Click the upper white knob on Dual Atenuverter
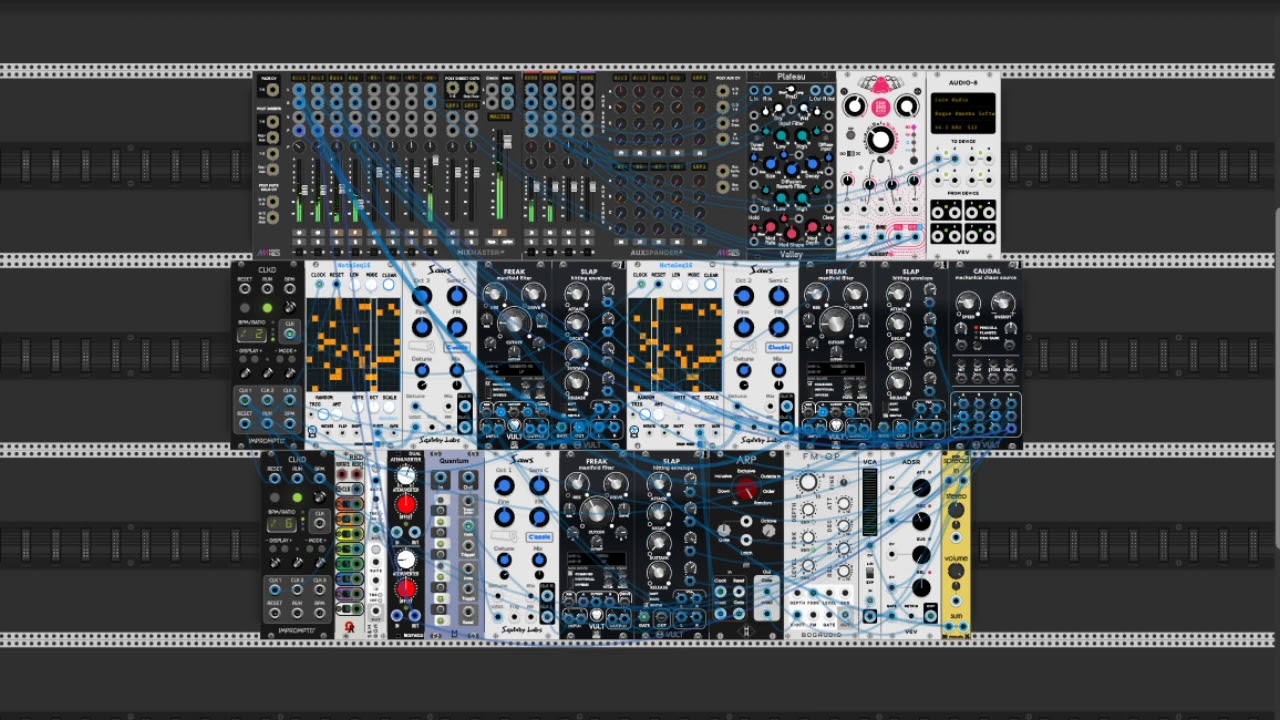1280x720 pixels. (405, 477)
